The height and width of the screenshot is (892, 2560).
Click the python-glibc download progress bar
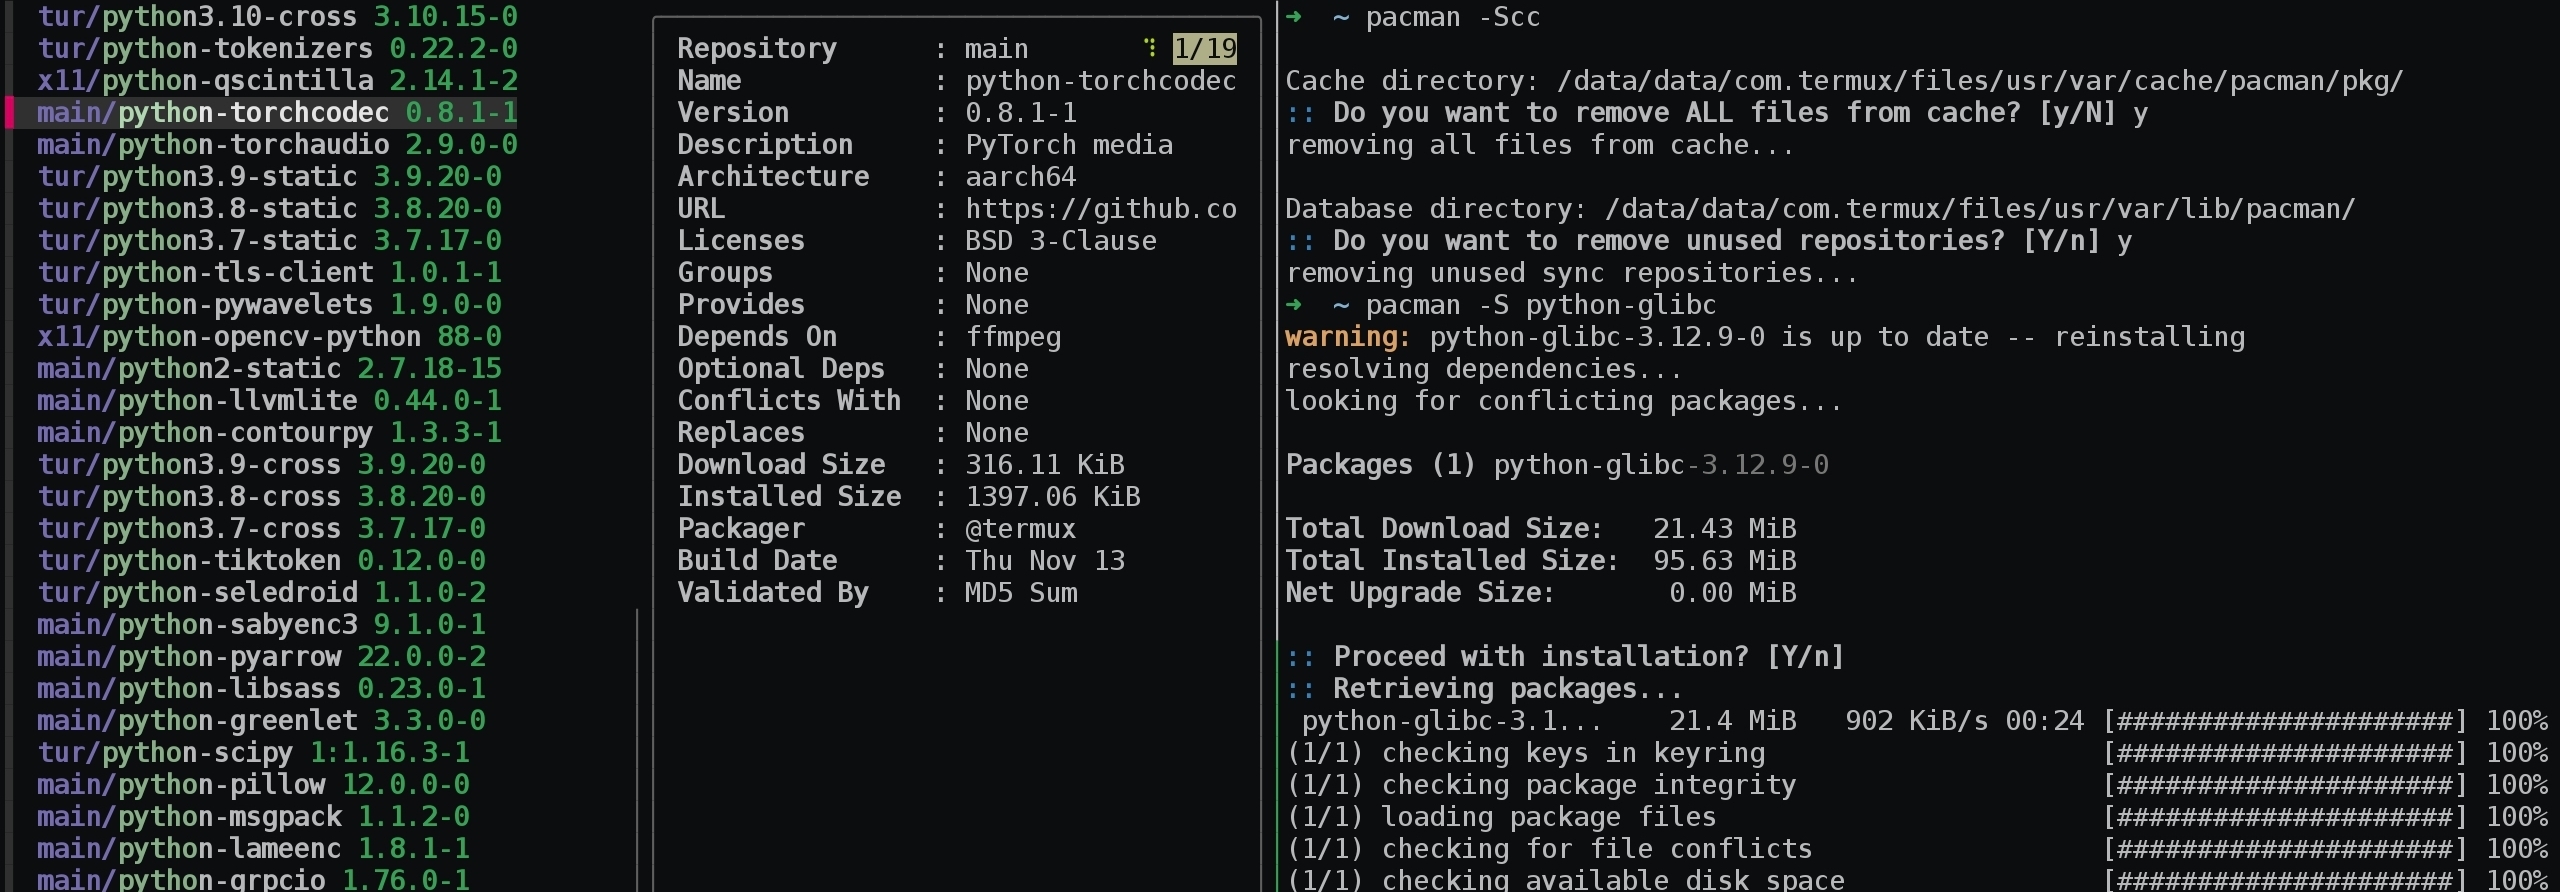coord(2285,721)
